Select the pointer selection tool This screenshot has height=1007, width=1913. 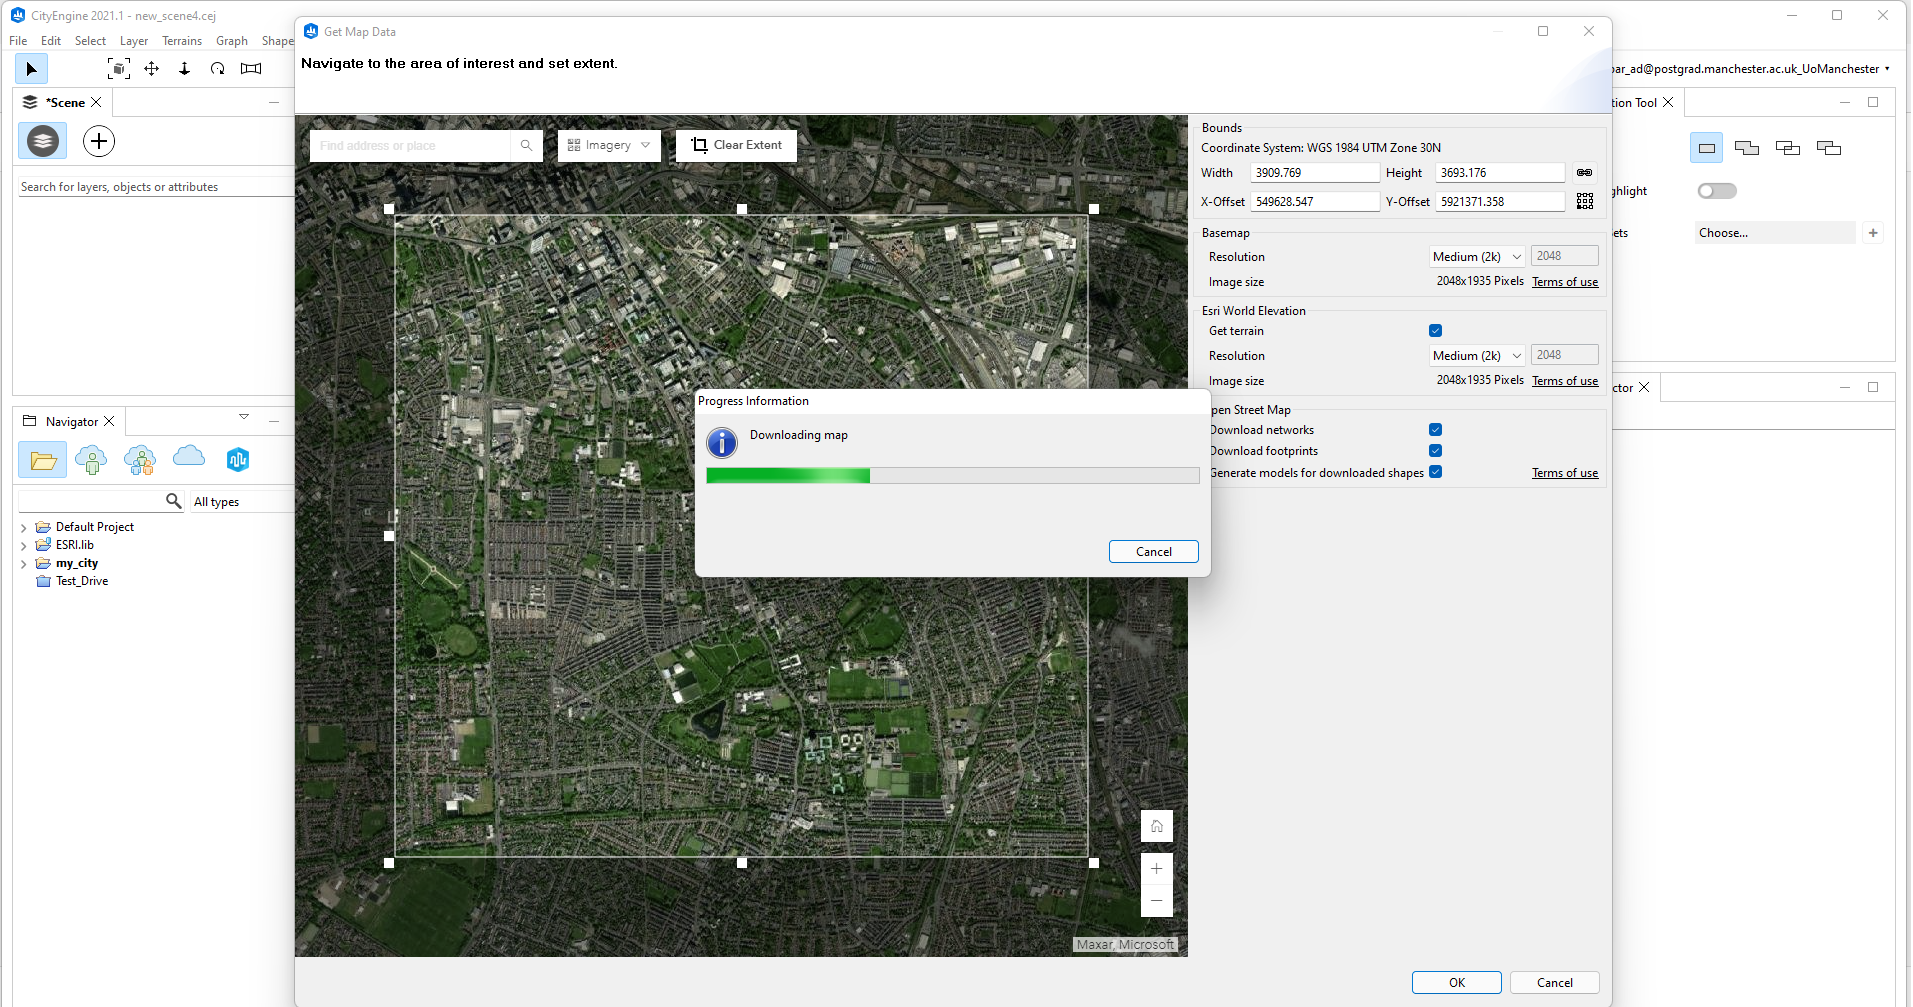pyautogui.click(x=31, y=68)
